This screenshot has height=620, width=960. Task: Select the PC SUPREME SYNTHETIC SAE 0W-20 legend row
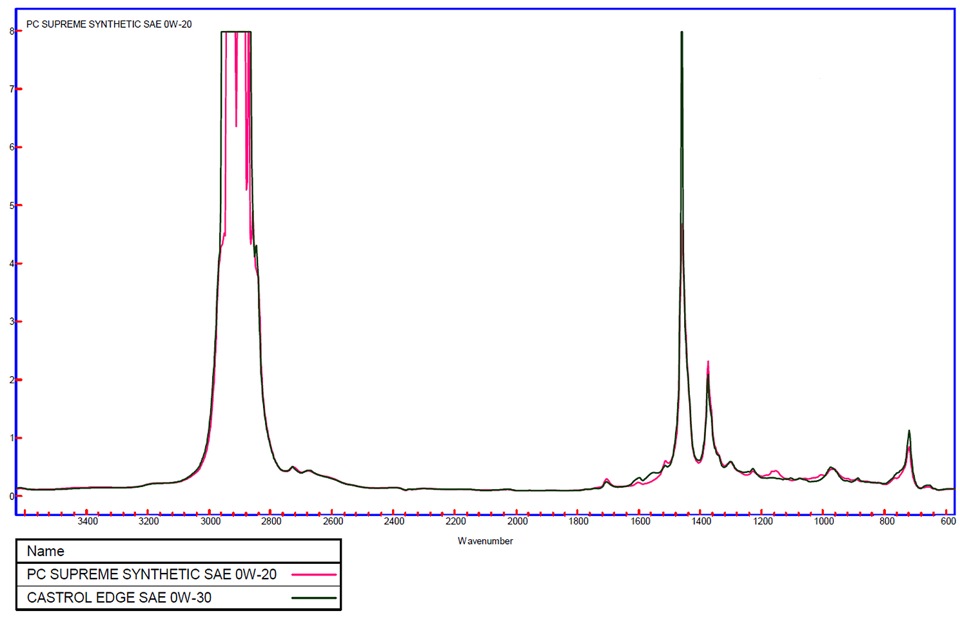pyautogui.click(x=178, y=575)
